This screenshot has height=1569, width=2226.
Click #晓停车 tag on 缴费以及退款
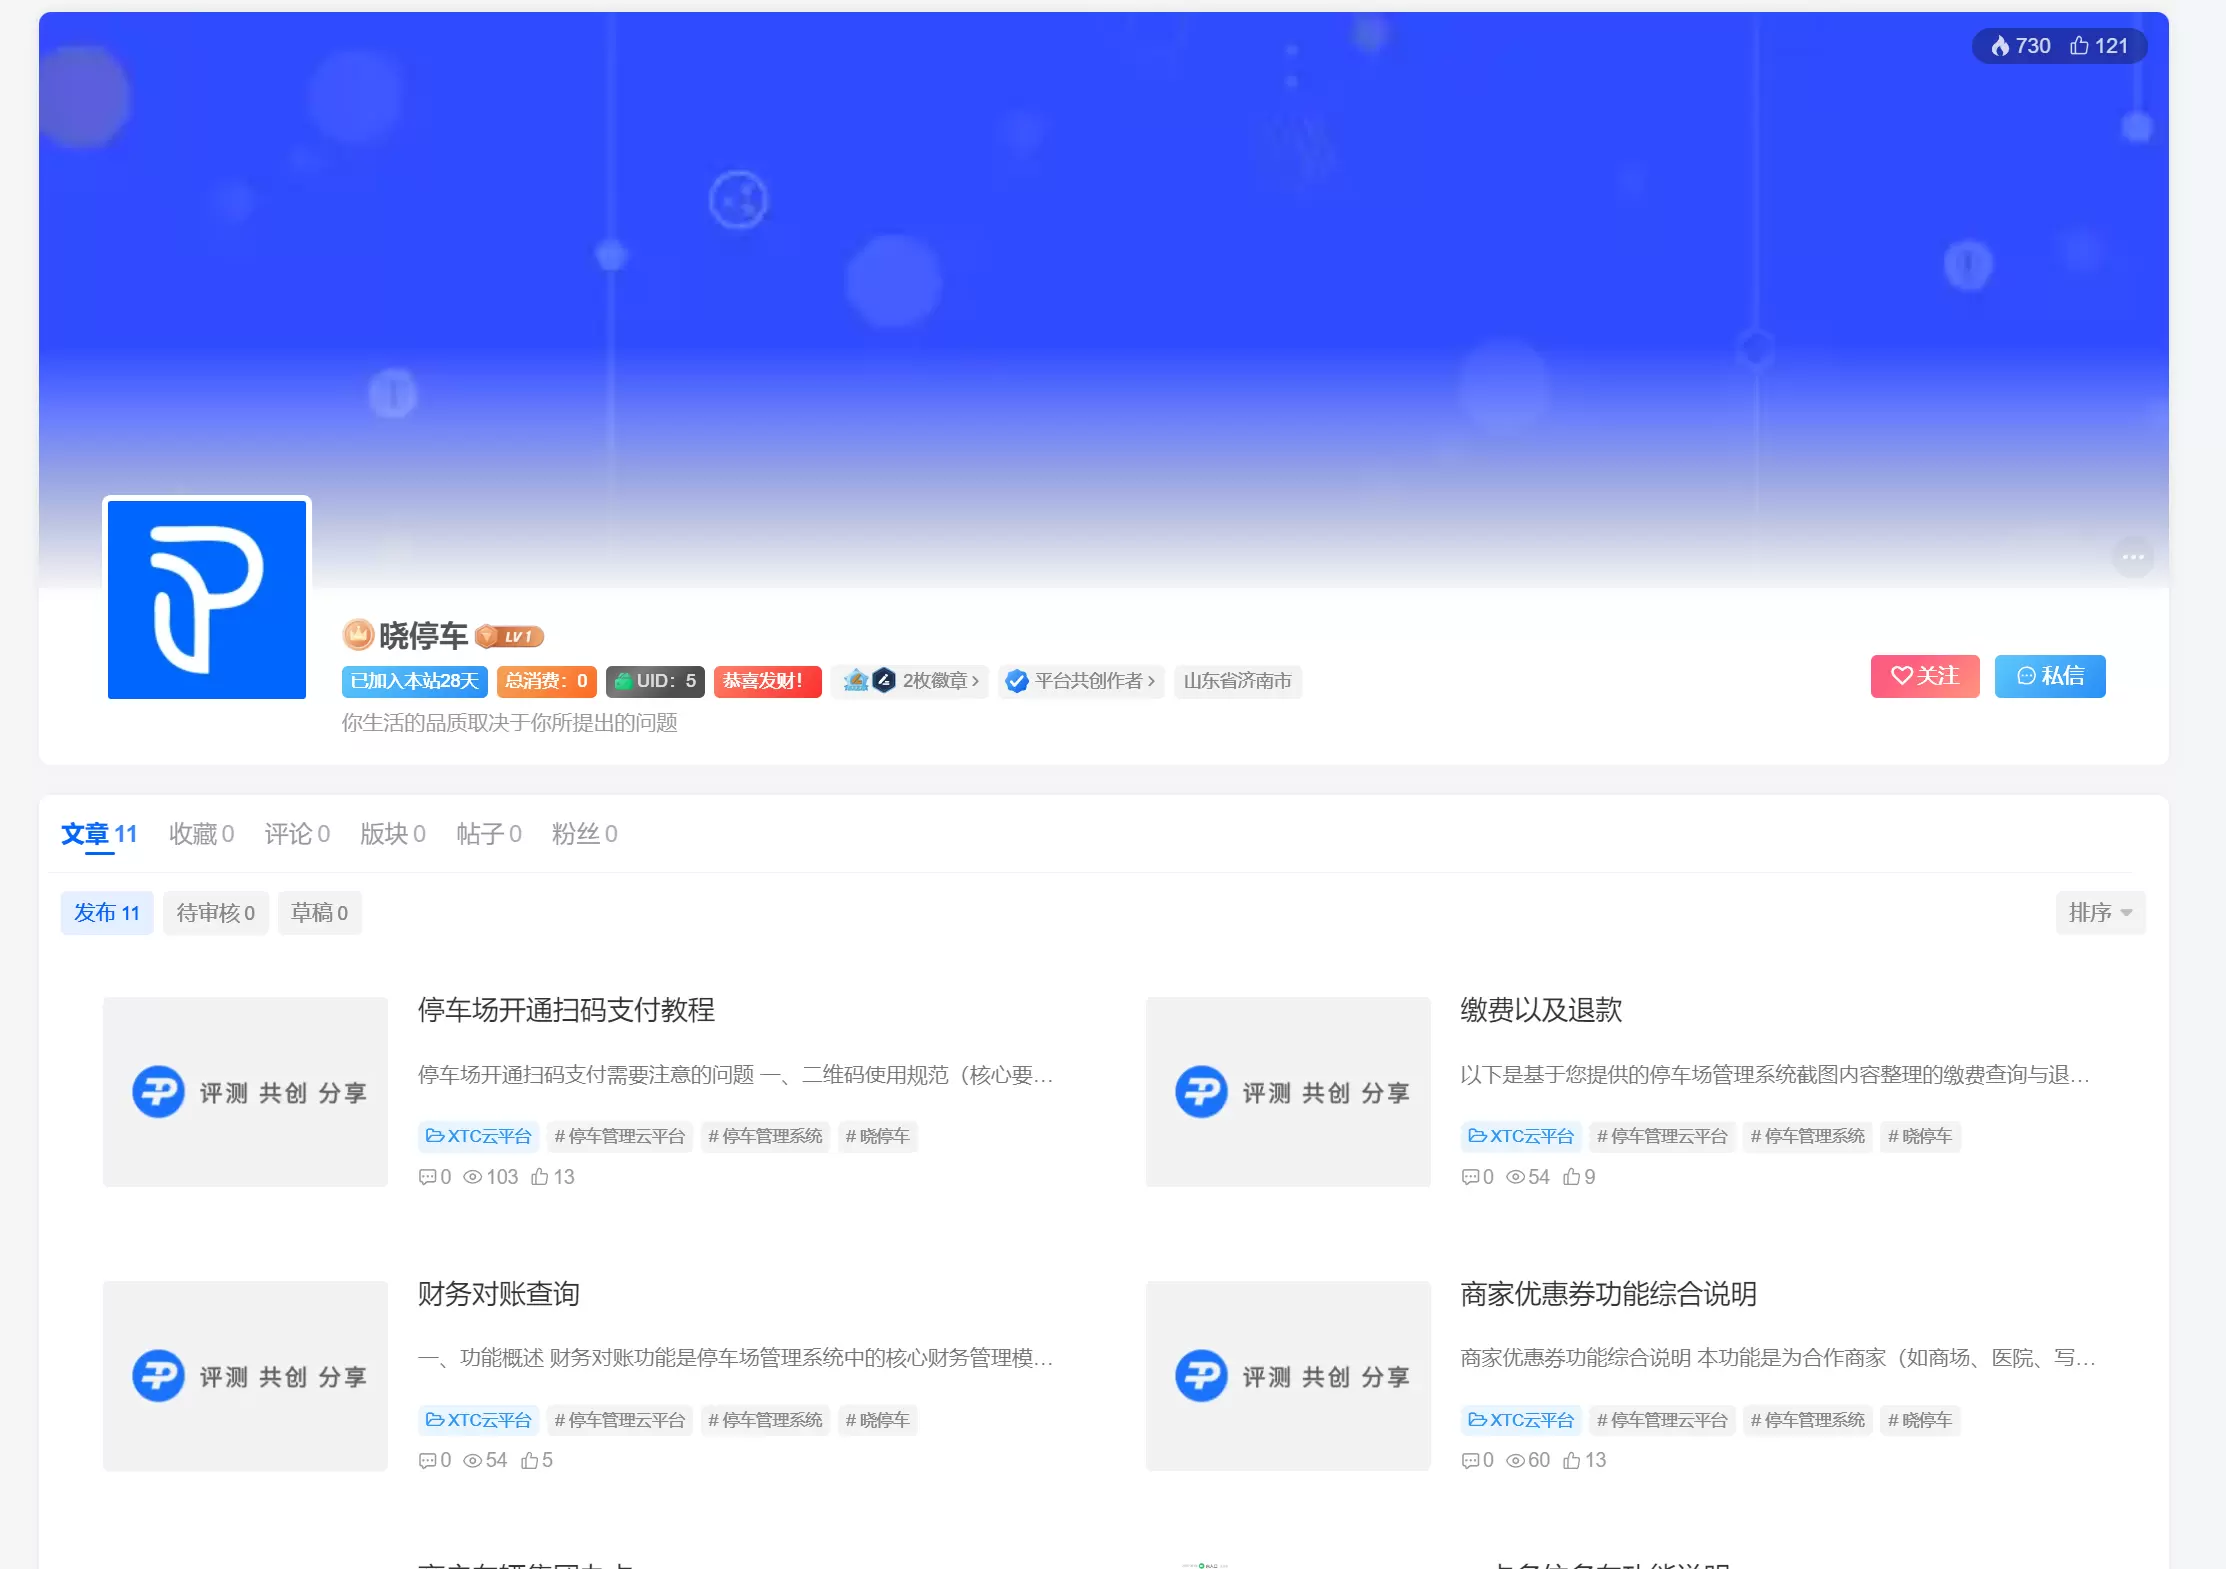(x=1920, y=1136)
